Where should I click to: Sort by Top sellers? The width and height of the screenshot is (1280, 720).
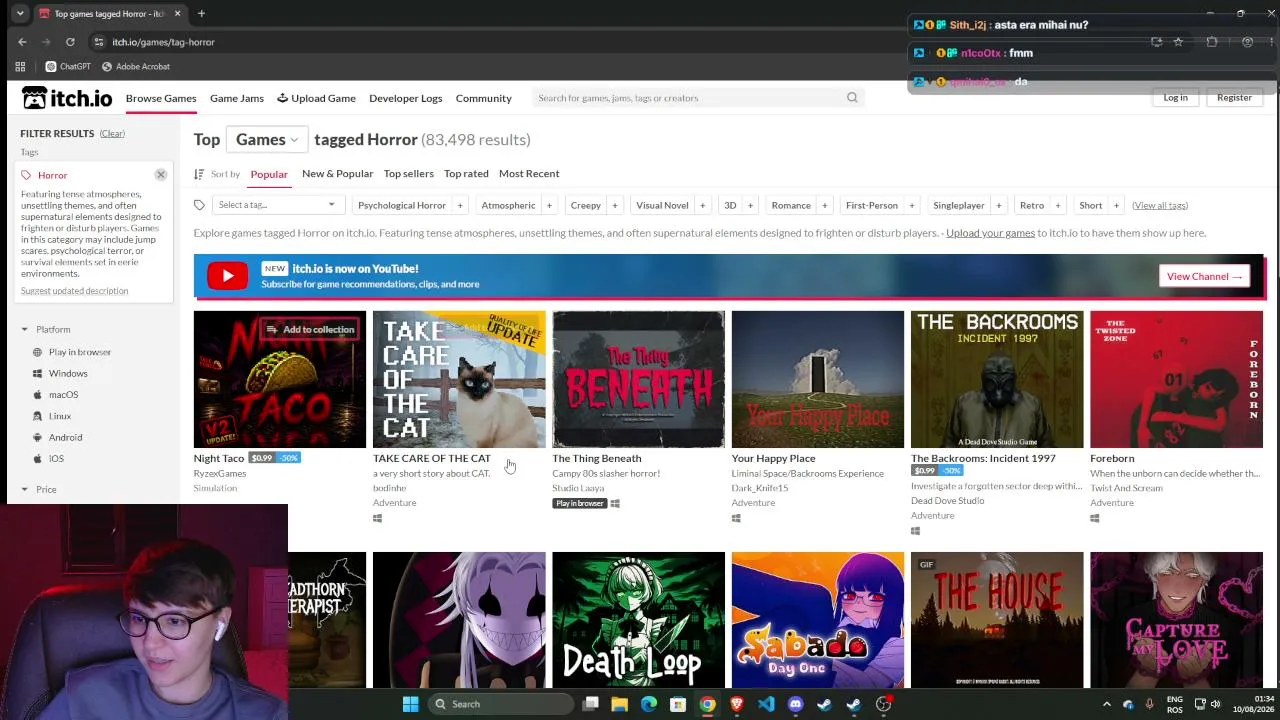tap(409, 174)
